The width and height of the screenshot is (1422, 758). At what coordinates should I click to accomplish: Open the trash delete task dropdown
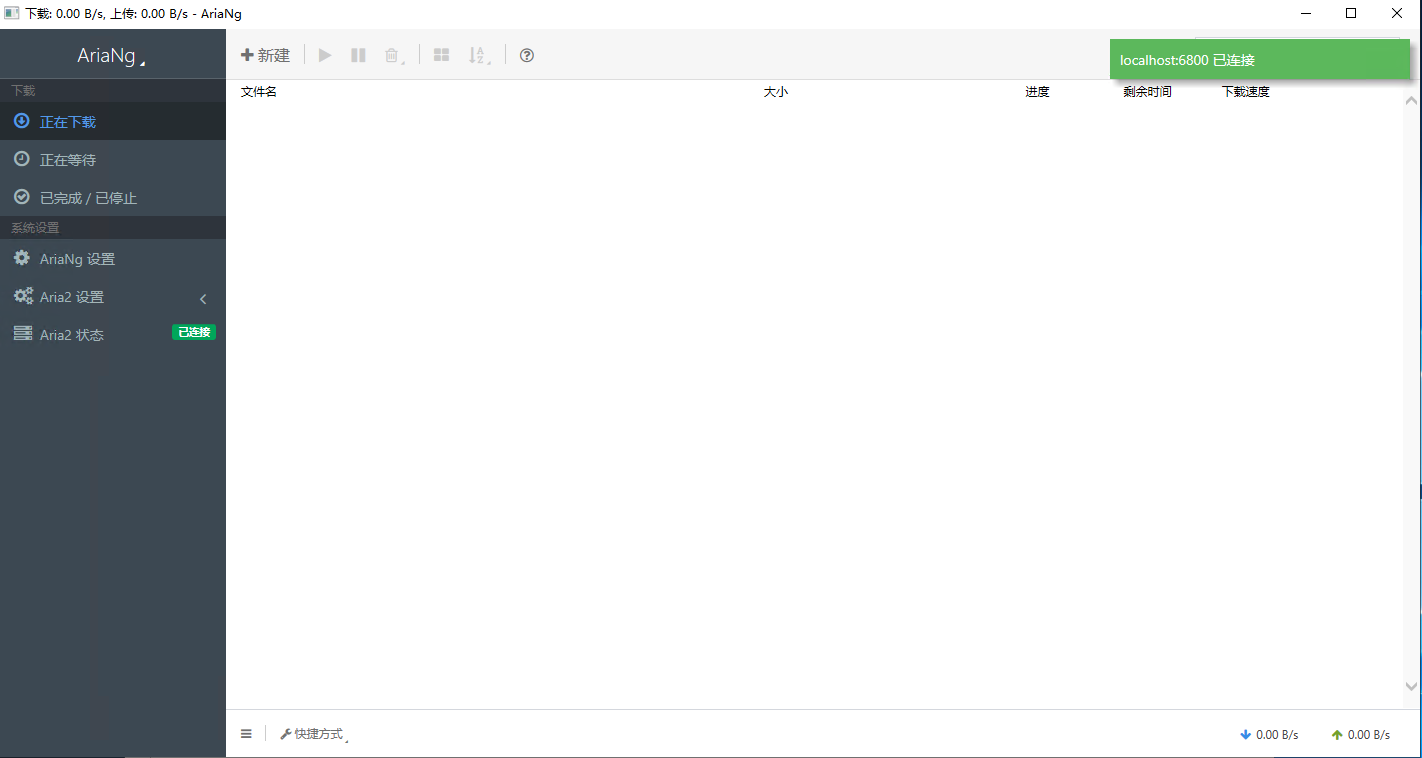click(x=393, y=56)
